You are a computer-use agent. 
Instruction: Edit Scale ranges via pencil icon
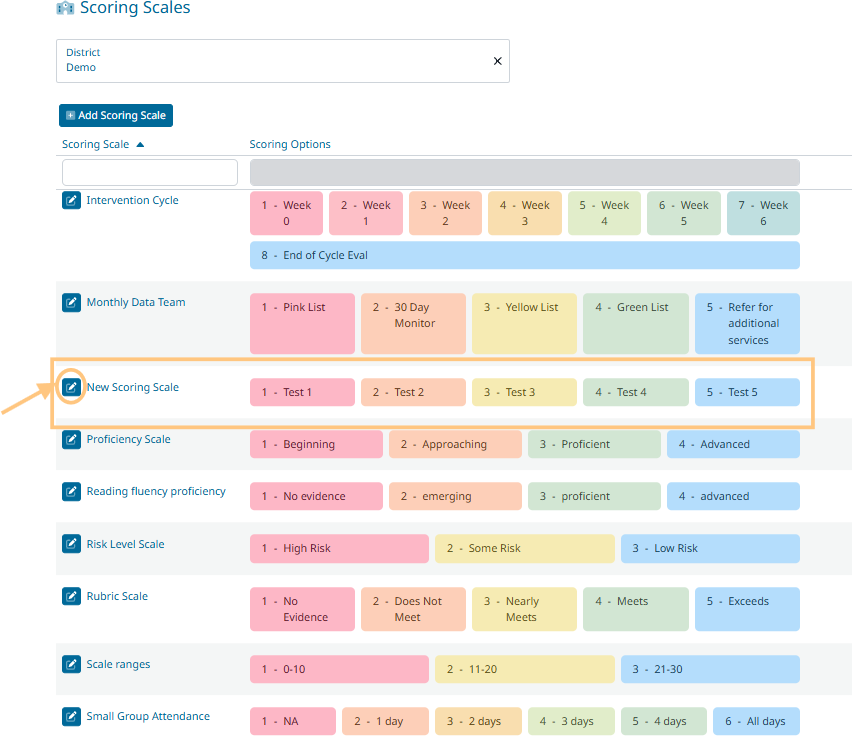coord(71,665)
